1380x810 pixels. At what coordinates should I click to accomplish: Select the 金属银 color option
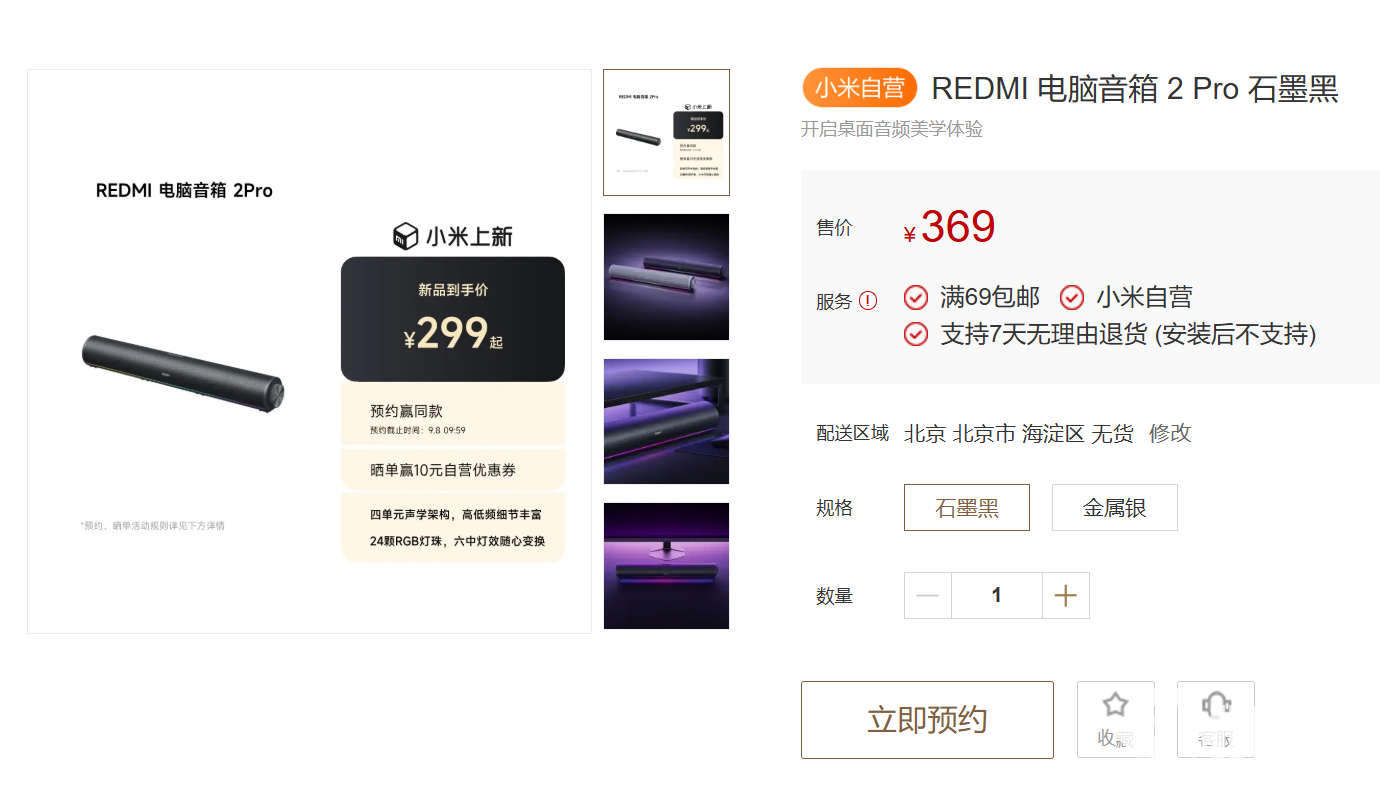(1115, 508)
